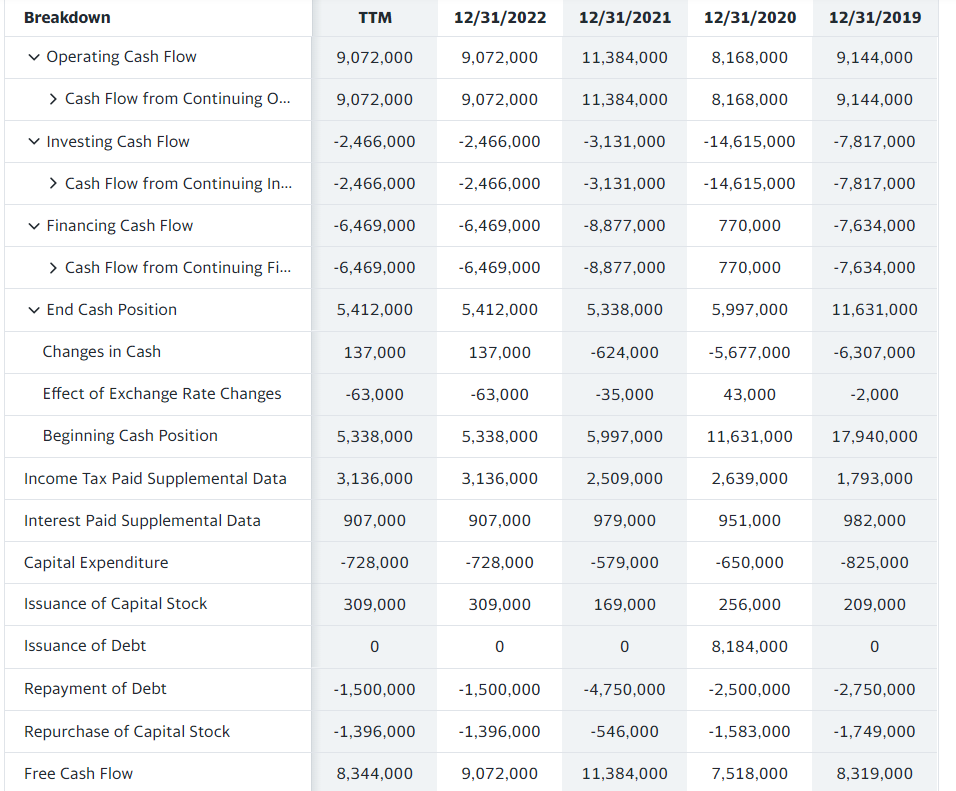Click Capital Expenditure 2020 value -650,000
This screenshot has width=956, height=791.
pyautogui.click(x=750, y=564)
